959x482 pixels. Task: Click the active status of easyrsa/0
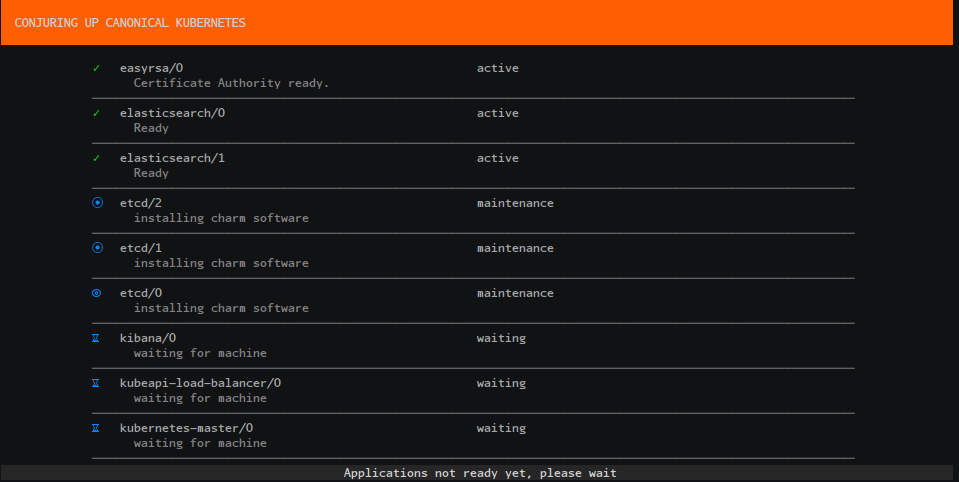[x=497, y=68]
